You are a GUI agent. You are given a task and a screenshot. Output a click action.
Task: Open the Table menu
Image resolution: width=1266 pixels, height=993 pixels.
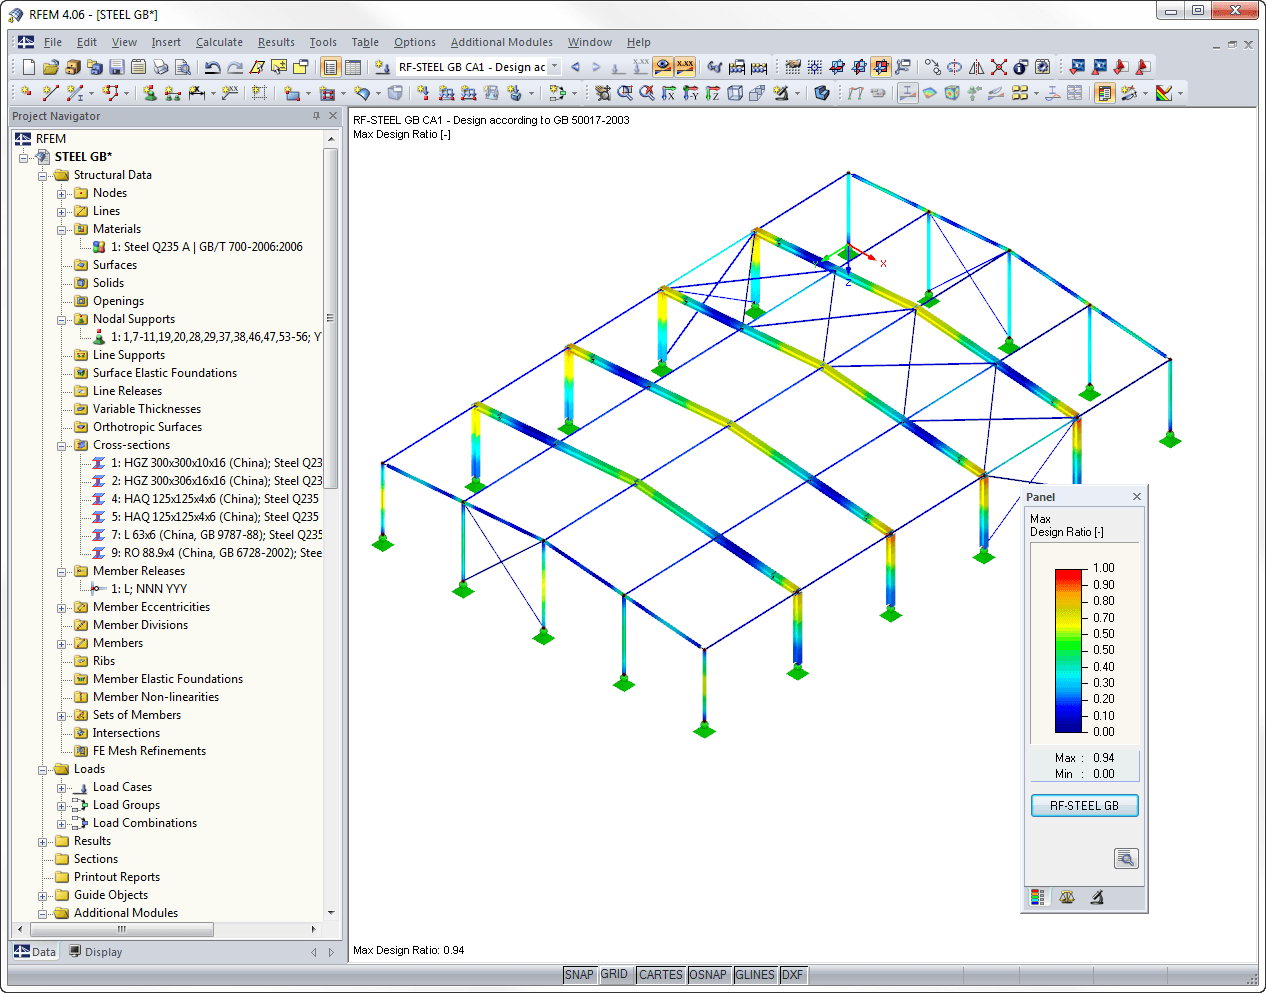coord(365,42)
